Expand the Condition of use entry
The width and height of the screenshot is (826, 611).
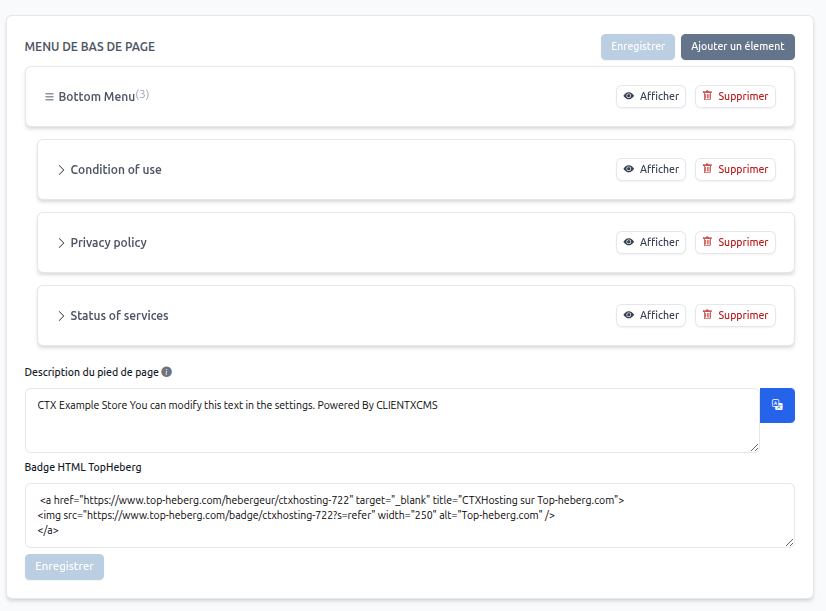tap(60, 169)
